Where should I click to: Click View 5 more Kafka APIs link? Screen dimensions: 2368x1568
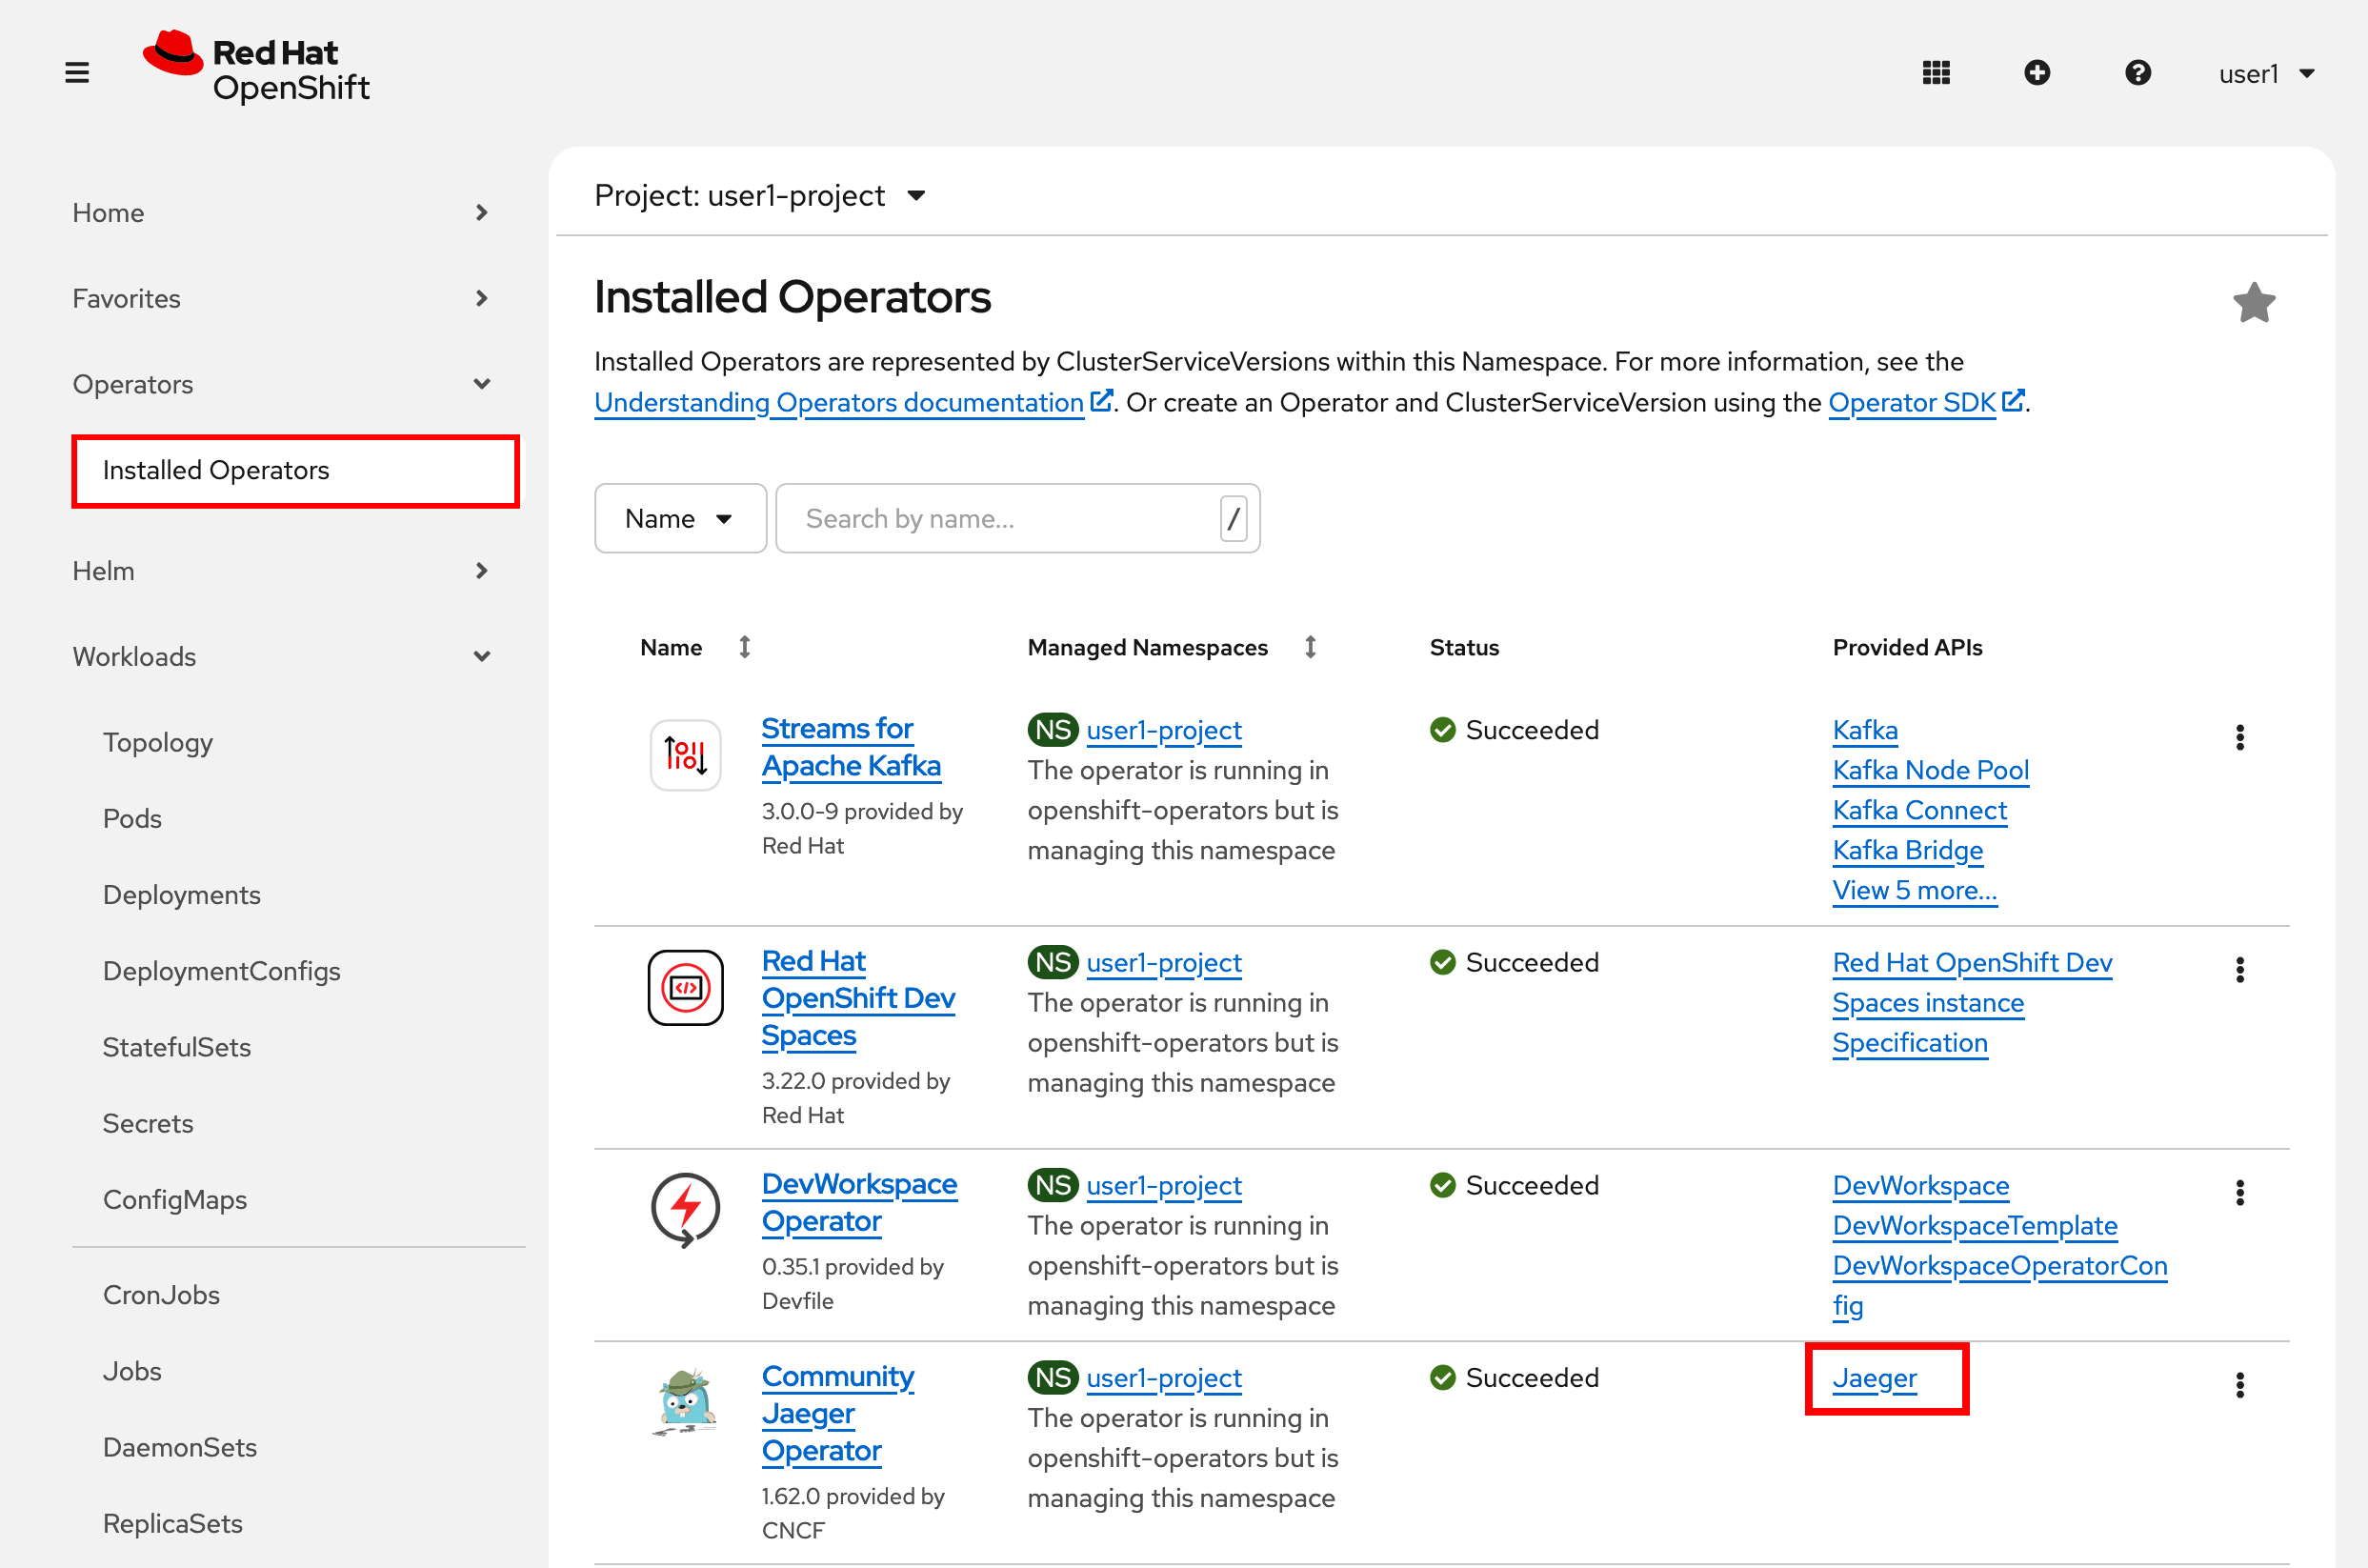tap(1914, 890)
